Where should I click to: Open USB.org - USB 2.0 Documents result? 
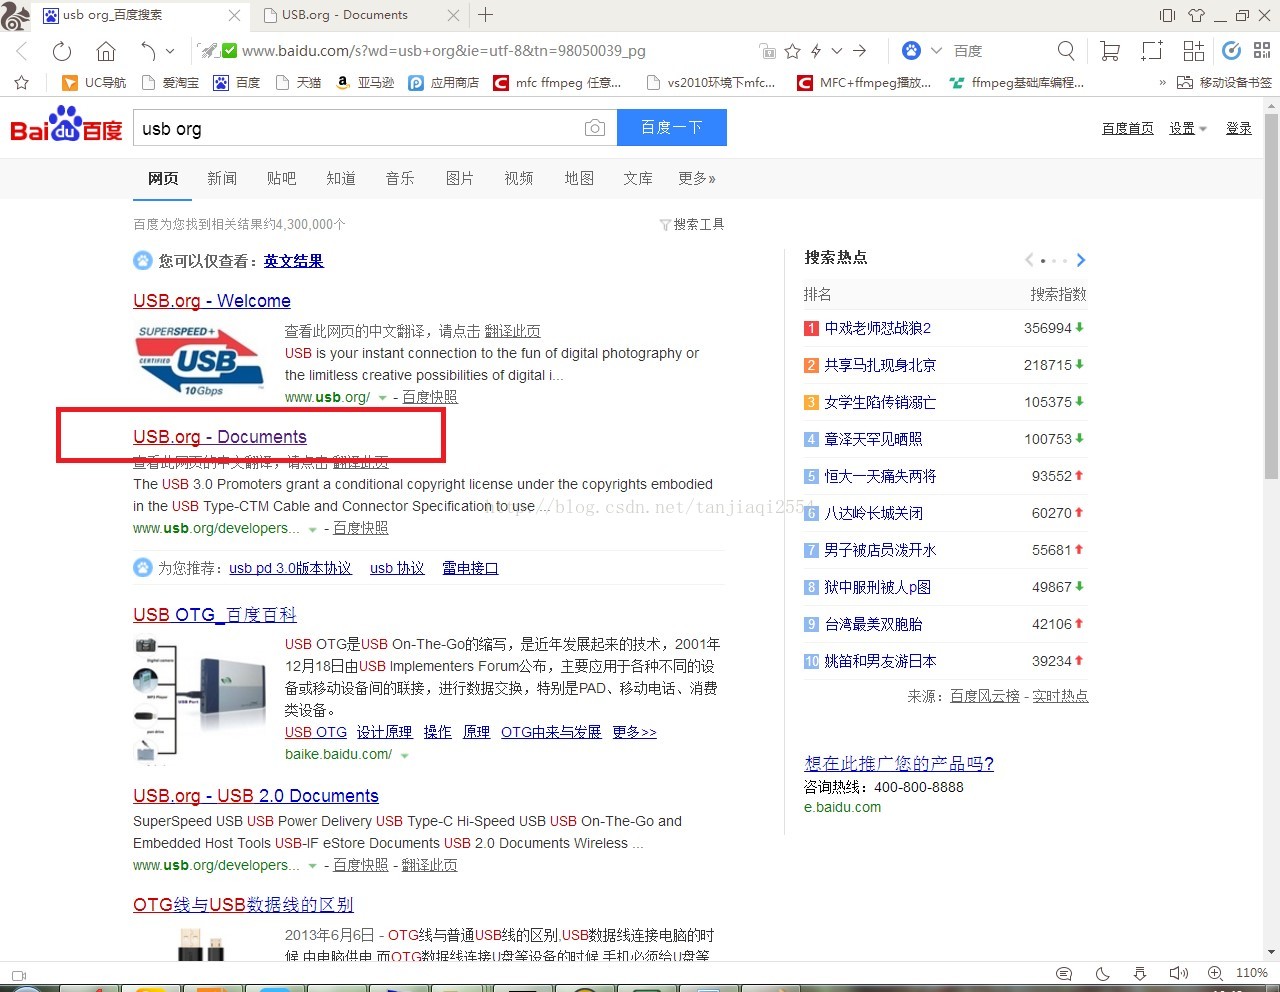coord(256,796)
